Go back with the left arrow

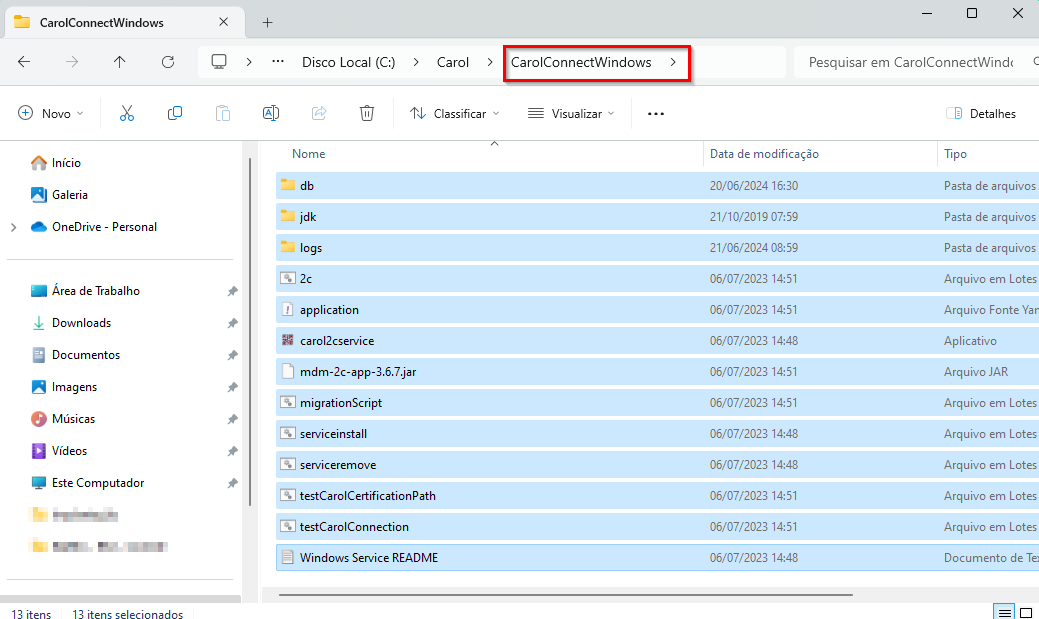pos(24,62)
